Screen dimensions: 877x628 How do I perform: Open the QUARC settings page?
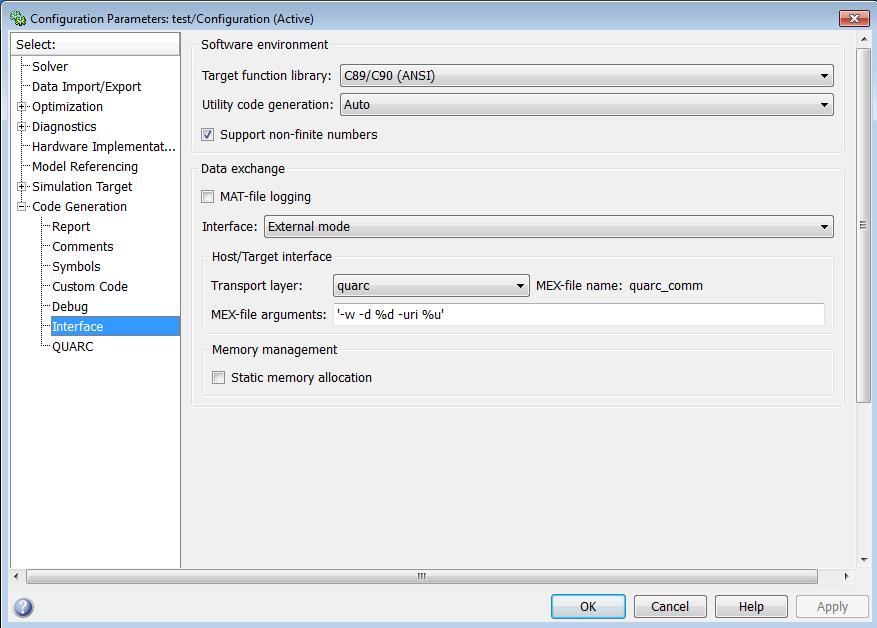[x=71, y=346]
